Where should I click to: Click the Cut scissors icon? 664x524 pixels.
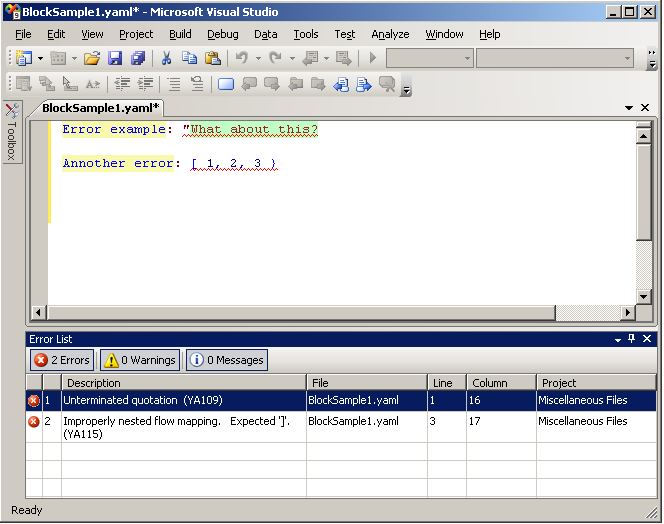click(166, 58)
